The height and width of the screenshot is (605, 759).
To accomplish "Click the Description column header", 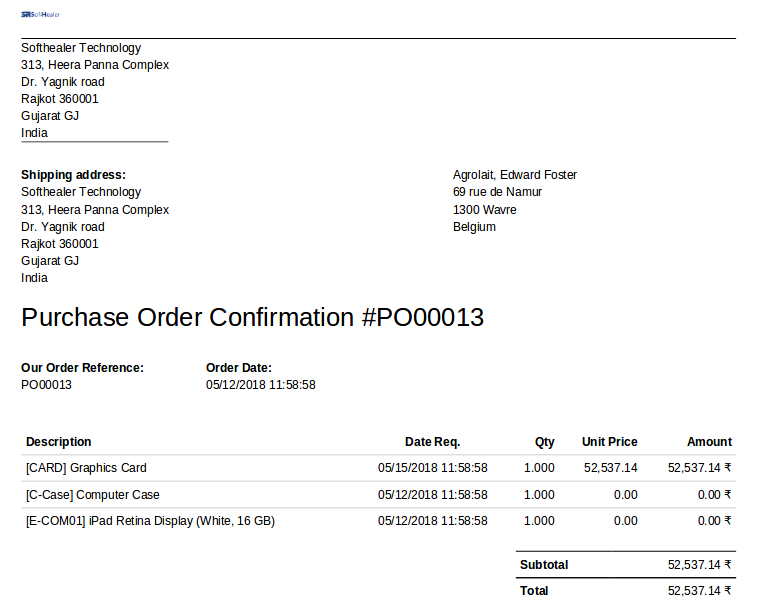I will coord(58,442).
